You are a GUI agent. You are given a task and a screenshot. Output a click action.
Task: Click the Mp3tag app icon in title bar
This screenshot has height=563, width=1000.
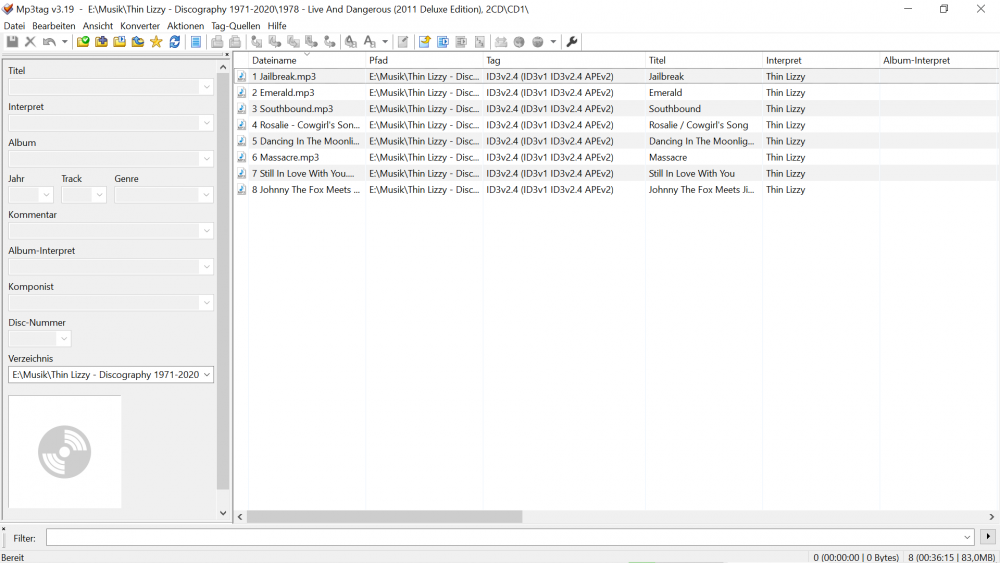[8, 9]
